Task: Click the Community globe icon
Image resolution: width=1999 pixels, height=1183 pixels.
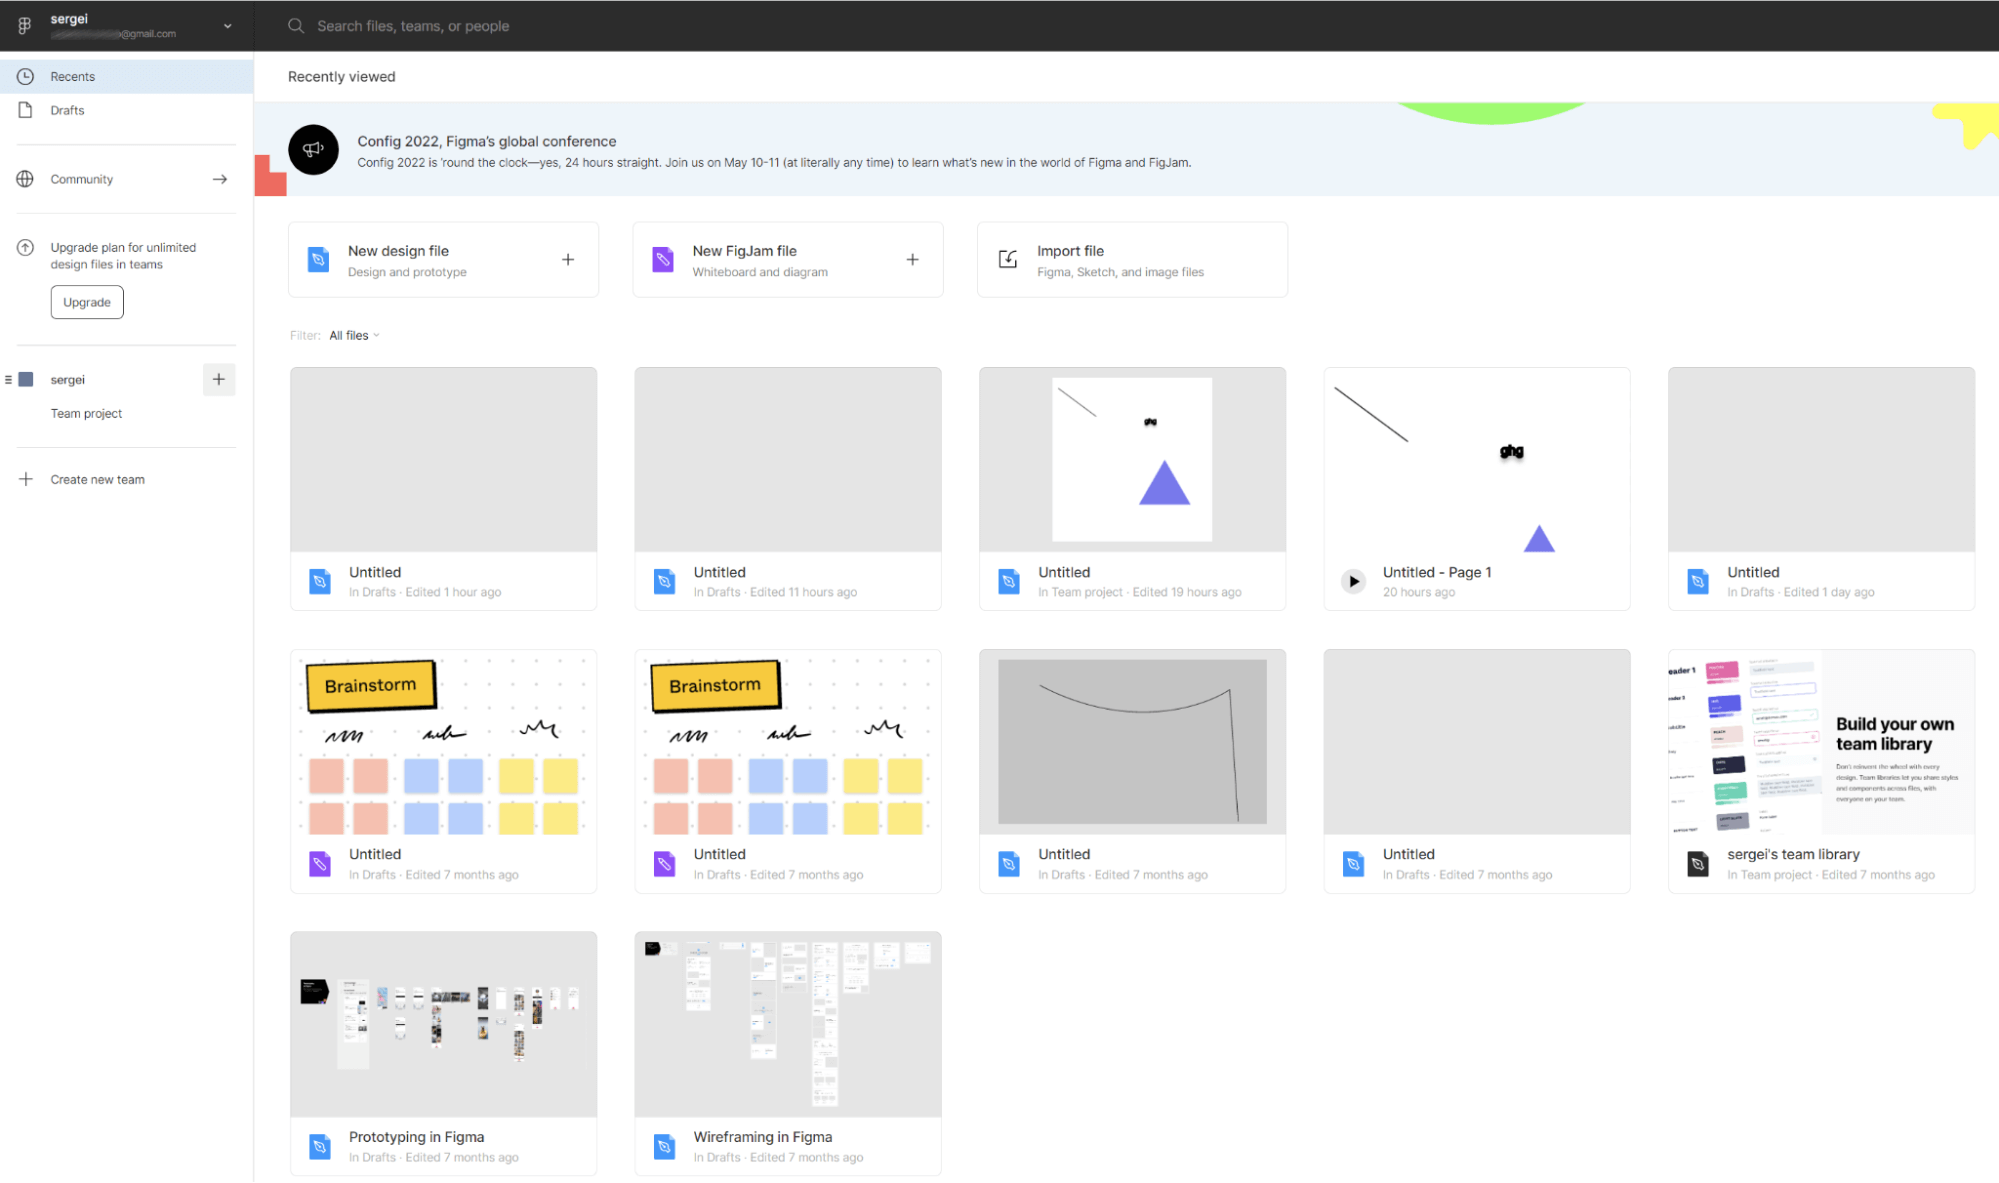Action: click(x=26, y=179)
